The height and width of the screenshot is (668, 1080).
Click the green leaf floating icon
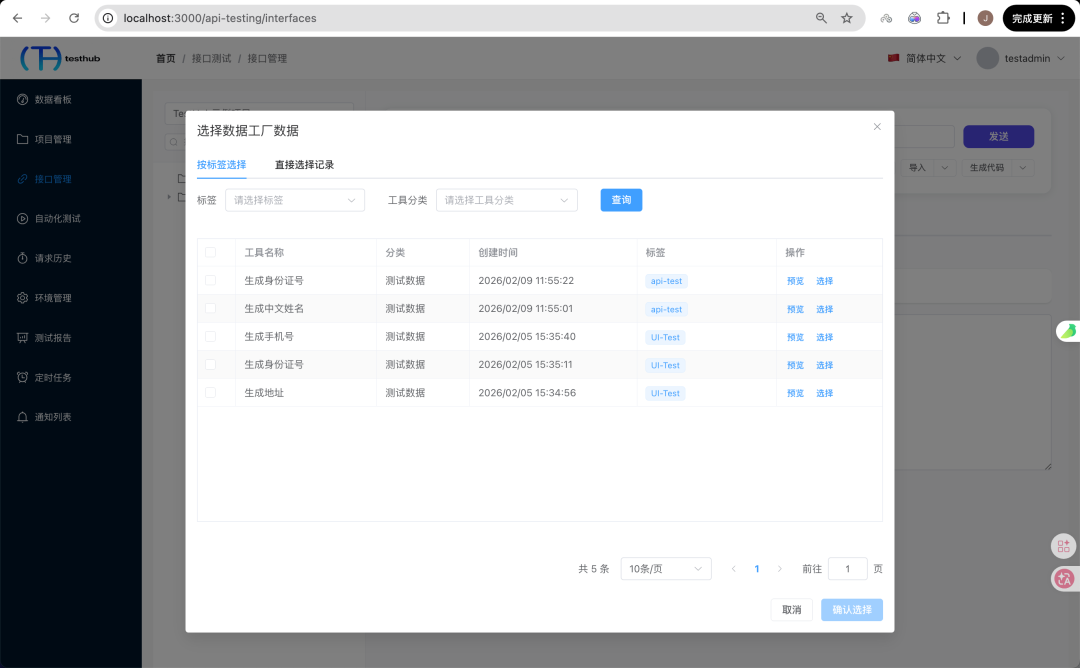[1068, 331]
